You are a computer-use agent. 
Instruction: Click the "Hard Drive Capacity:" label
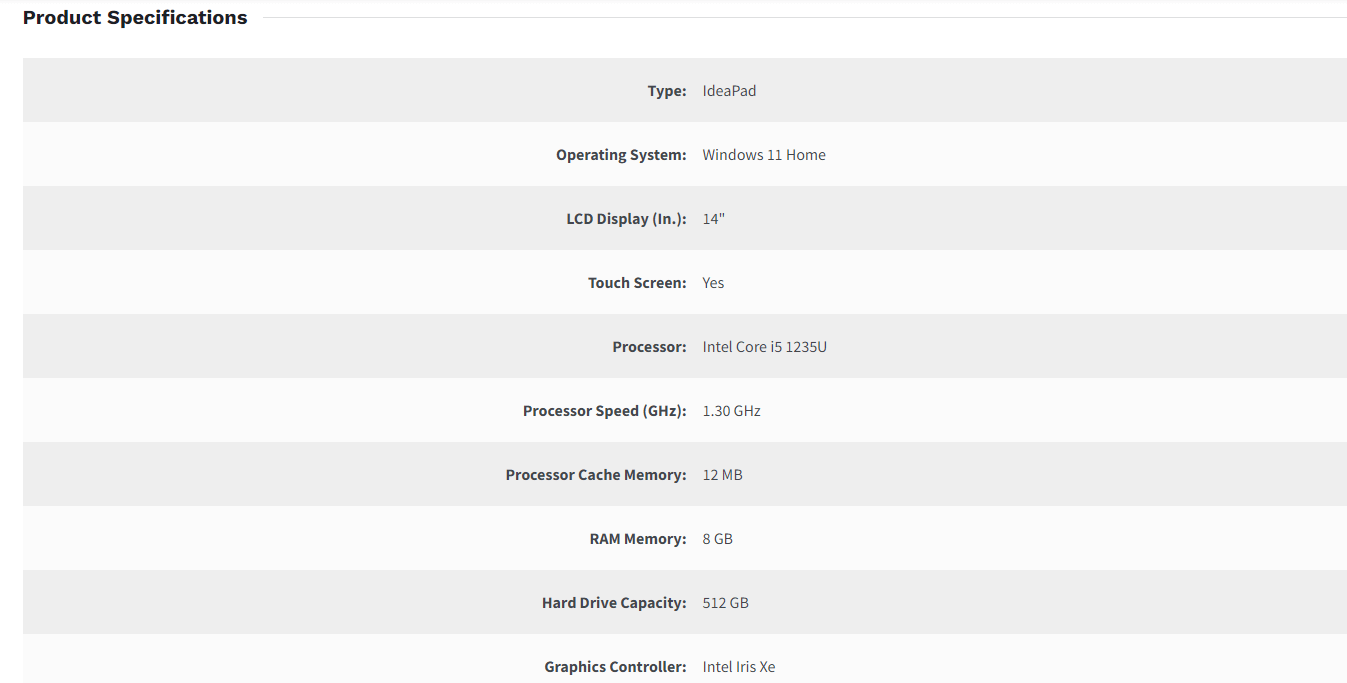(614, 603)
